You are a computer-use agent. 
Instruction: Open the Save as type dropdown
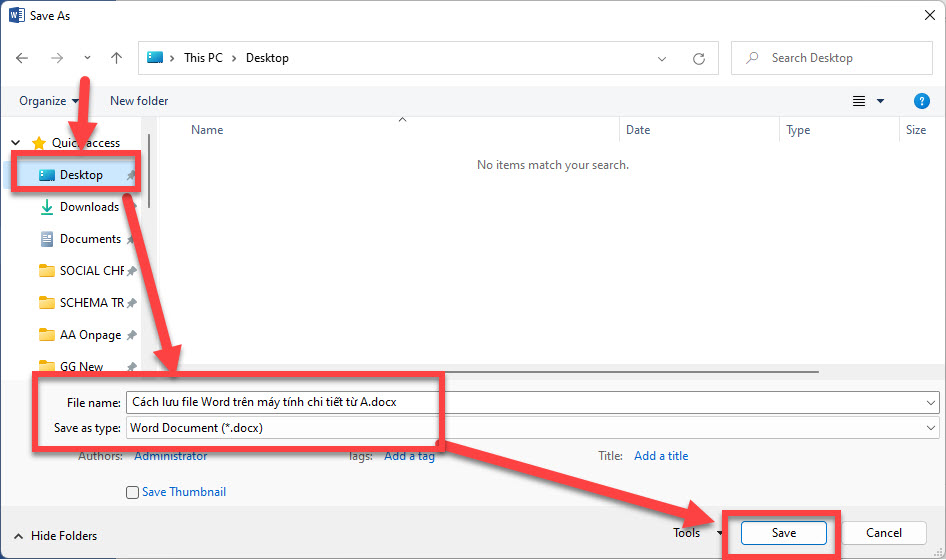click(x=931, y=428)
